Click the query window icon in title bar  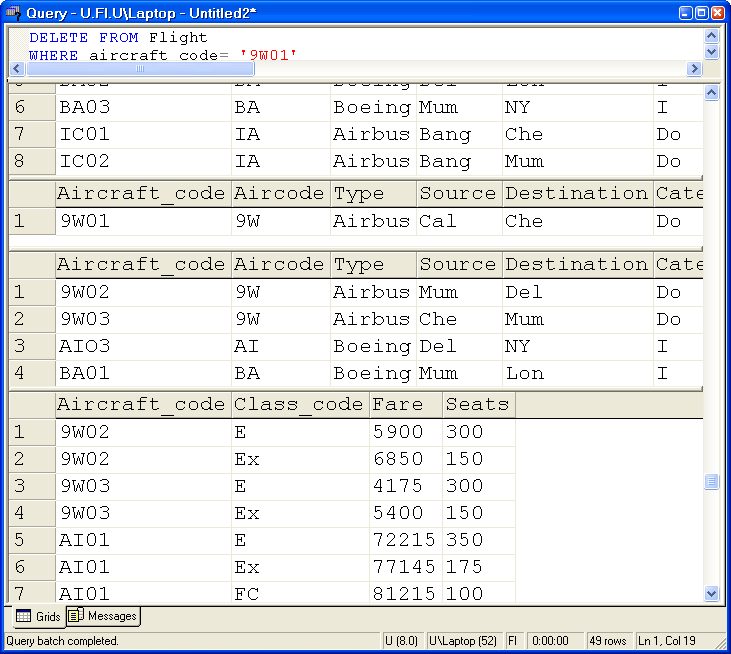13,12
